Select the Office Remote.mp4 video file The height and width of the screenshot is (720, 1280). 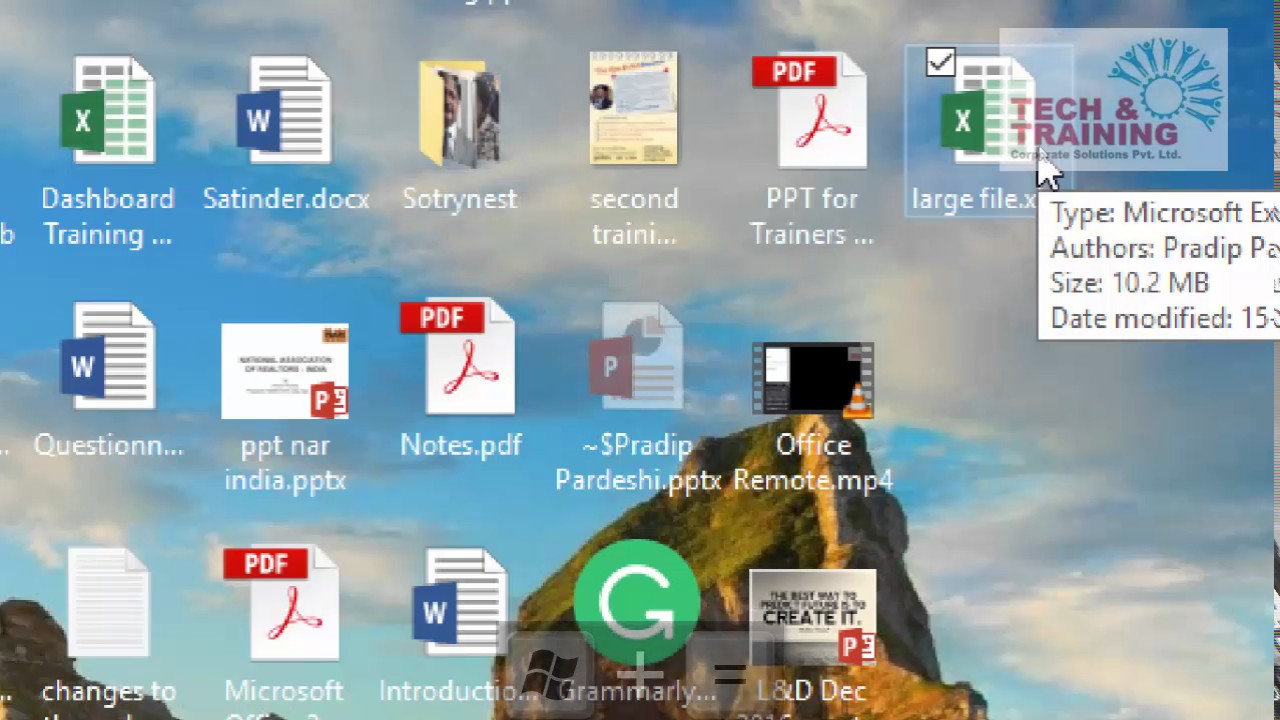(813, 379)
